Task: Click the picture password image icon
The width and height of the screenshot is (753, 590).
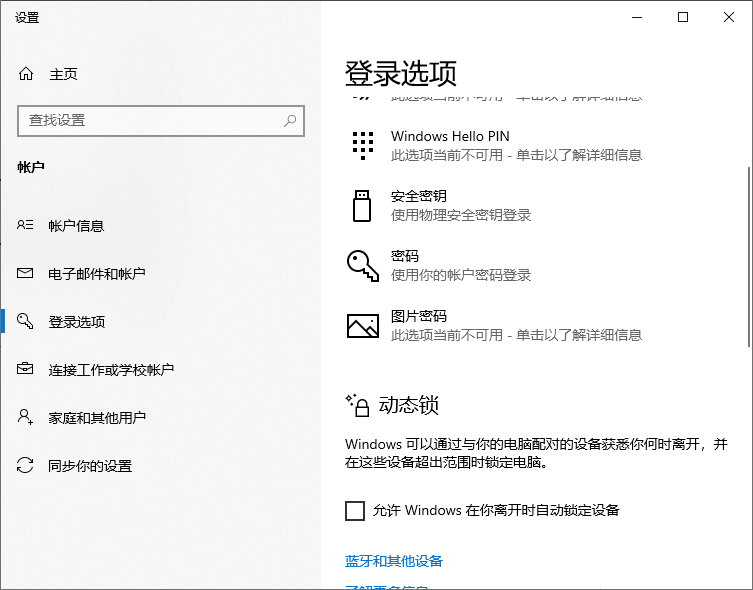Action: 362,325
